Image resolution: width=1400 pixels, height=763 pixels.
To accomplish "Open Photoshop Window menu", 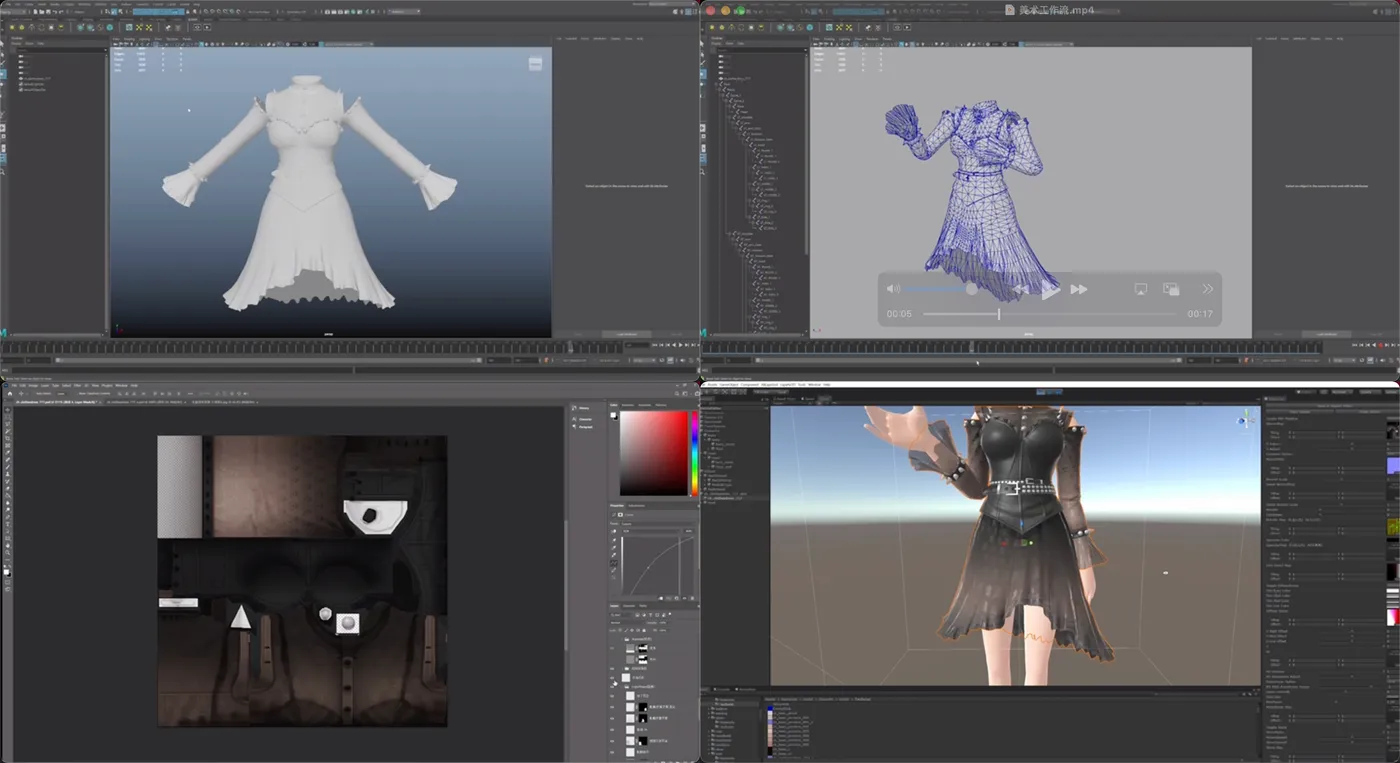I will tap(122, 385).
